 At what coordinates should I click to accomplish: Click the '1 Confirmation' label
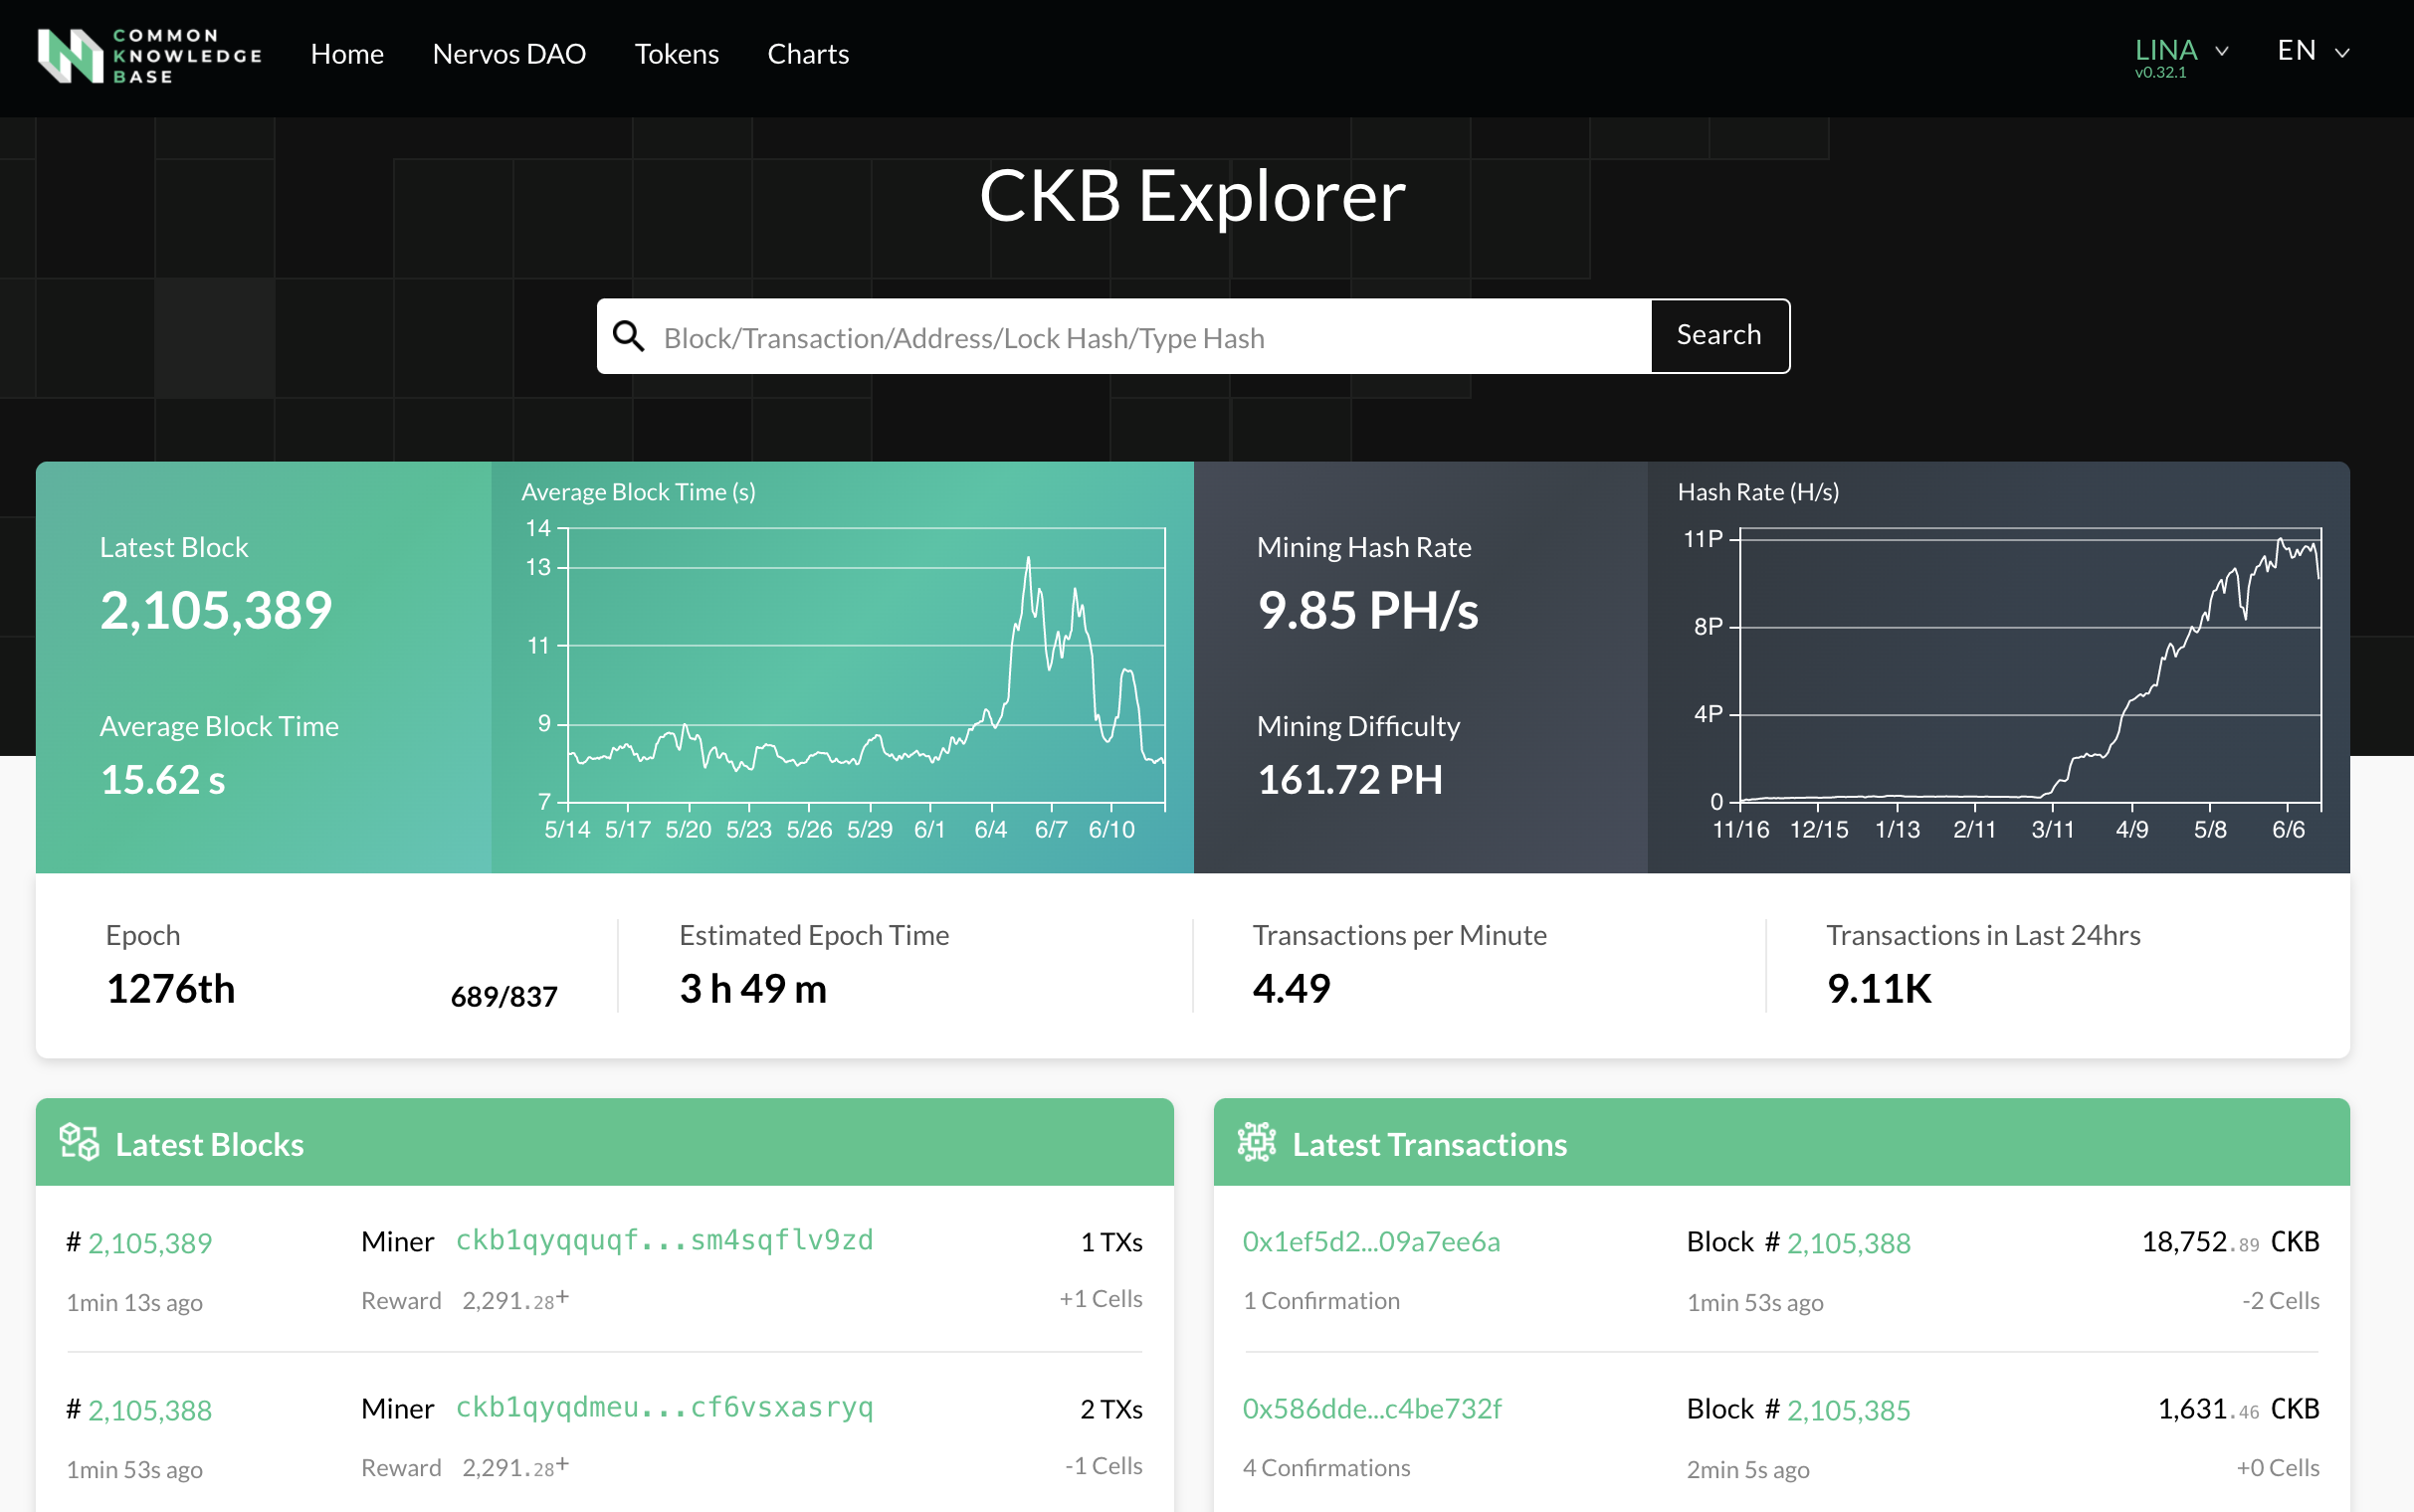[x=1321, y=1300]
